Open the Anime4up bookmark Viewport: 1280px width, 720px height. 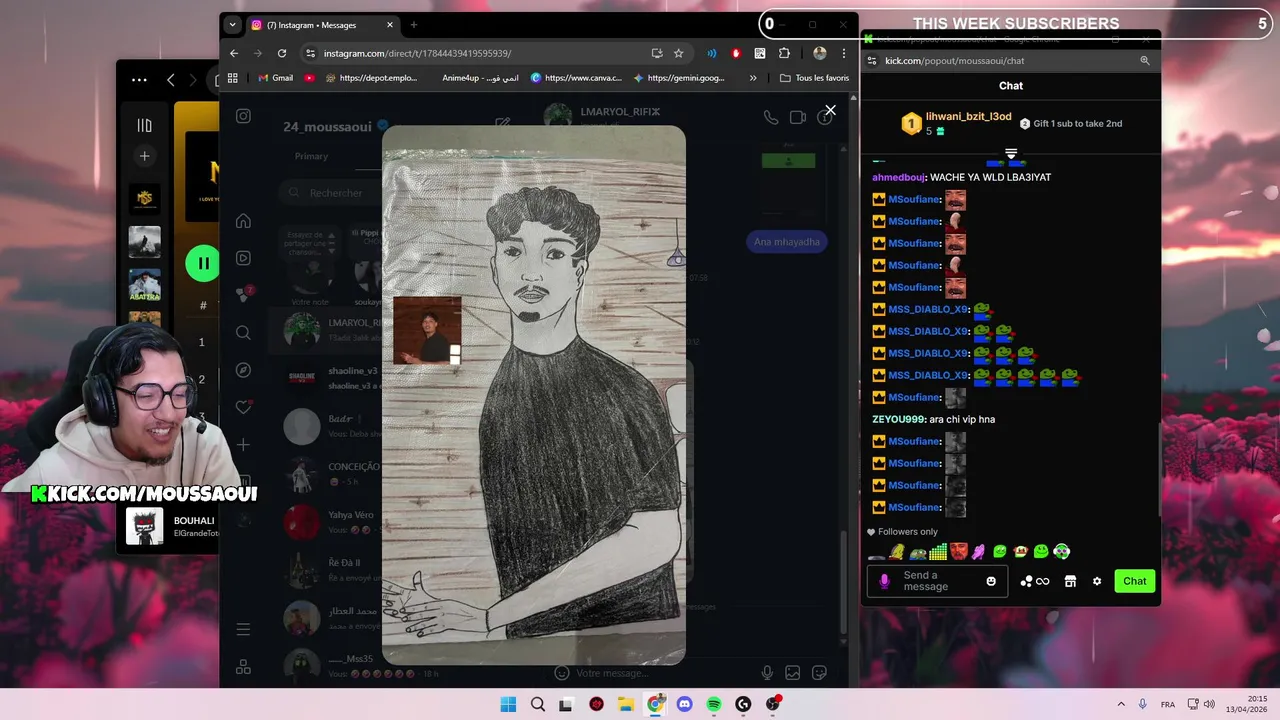pos(480,78)
